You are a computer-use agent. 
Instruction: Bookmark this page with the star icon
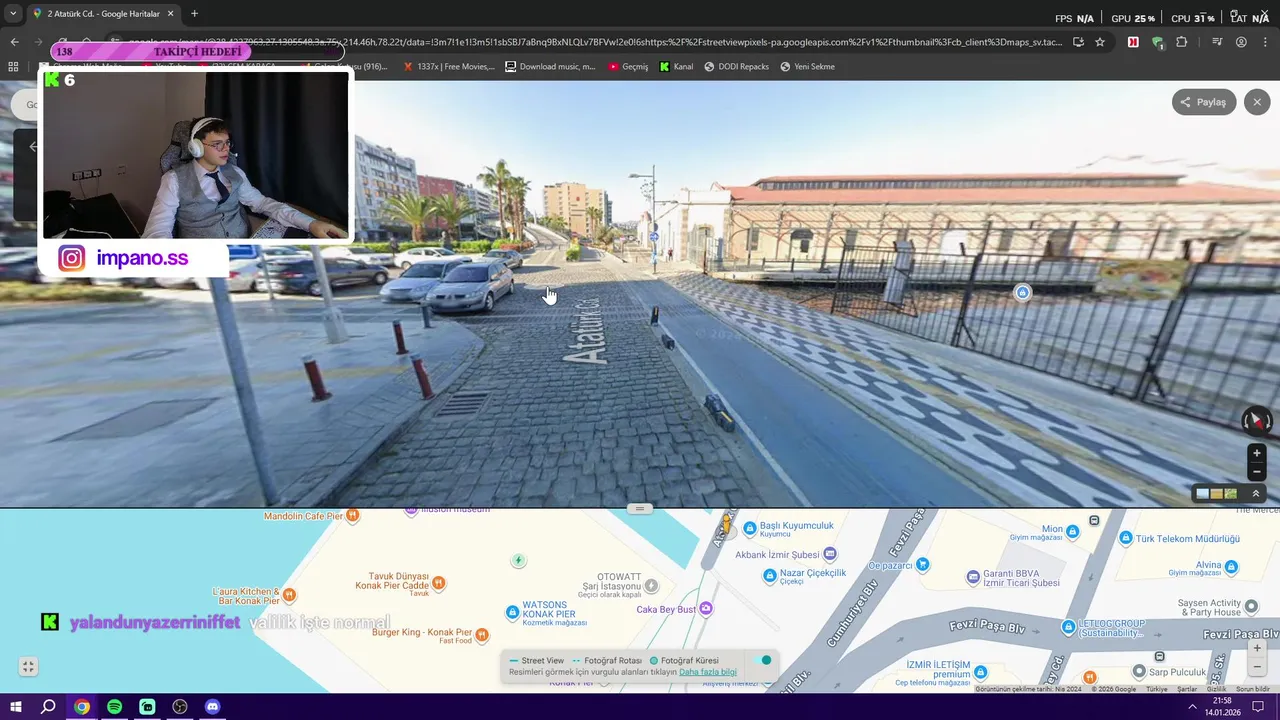point(1100,42)
